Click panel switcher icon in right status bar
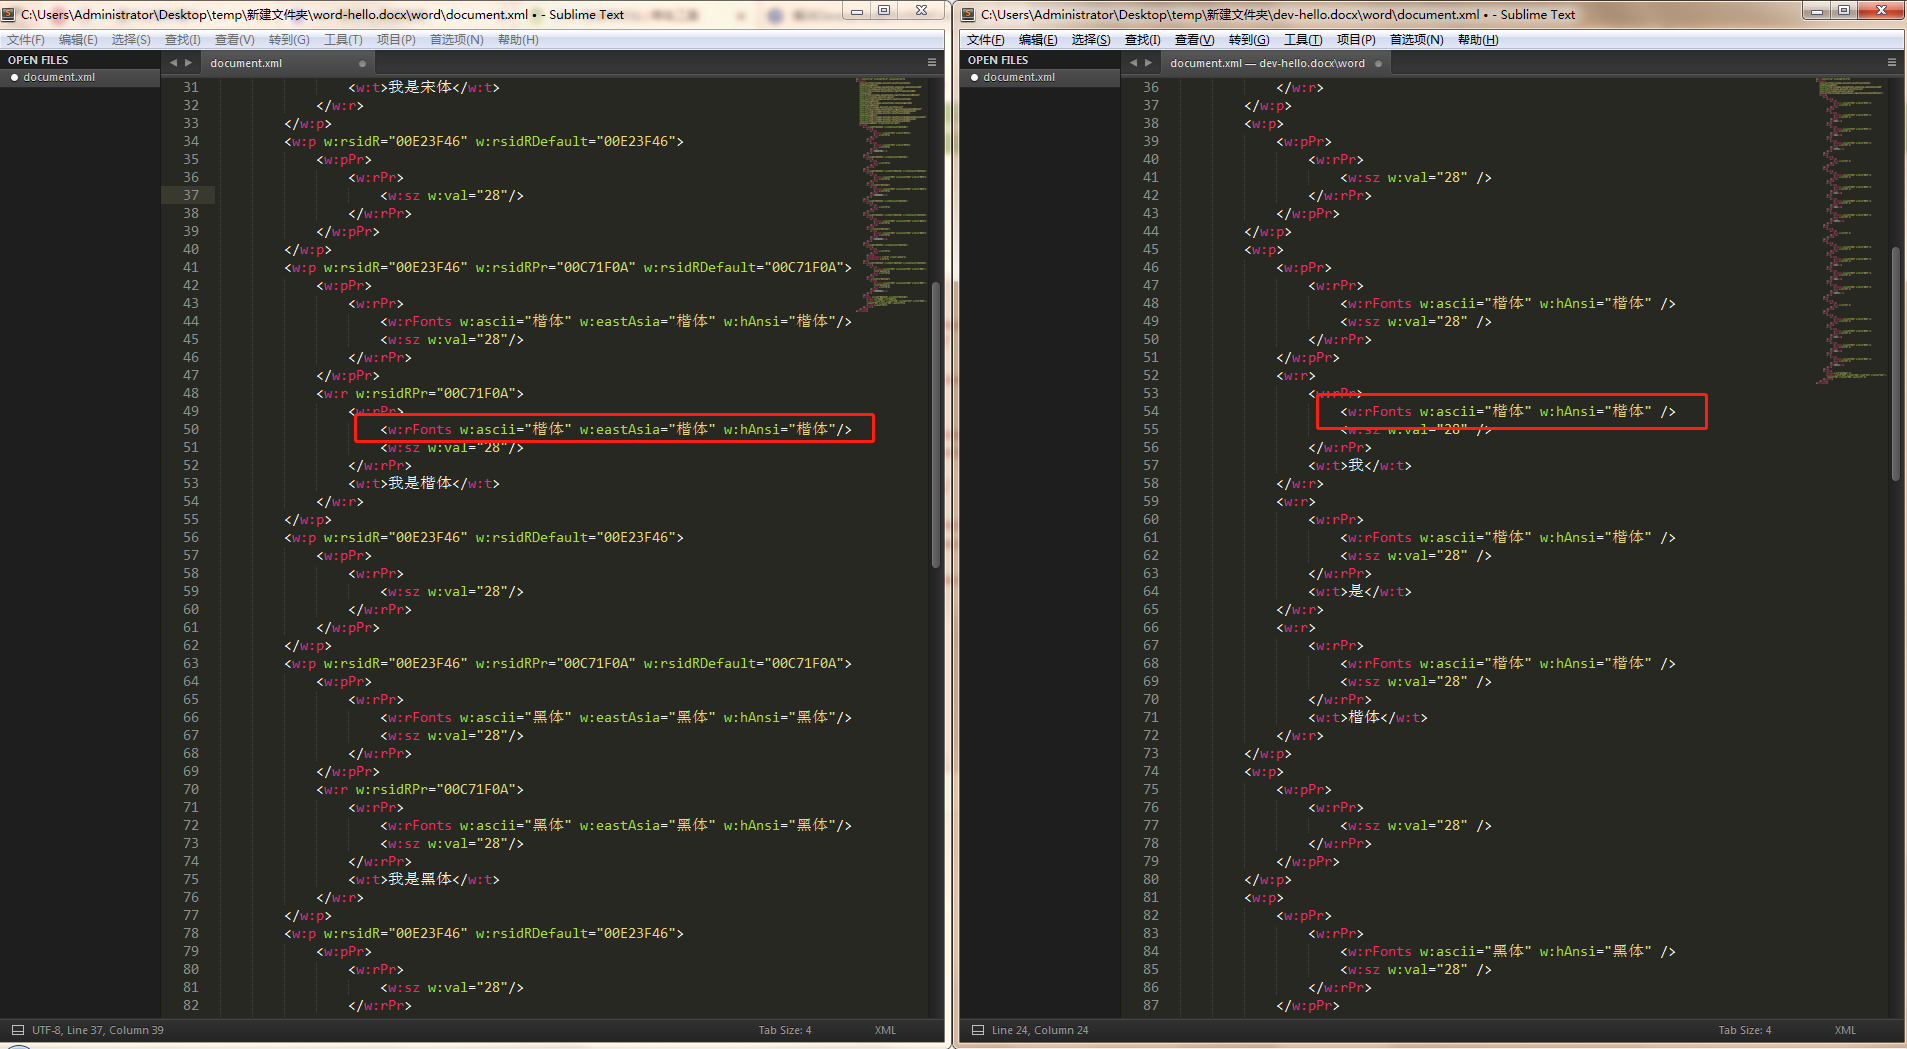Image resolution: width=1907 pixels, height=1049 pixels. [x=977, y=1030]
